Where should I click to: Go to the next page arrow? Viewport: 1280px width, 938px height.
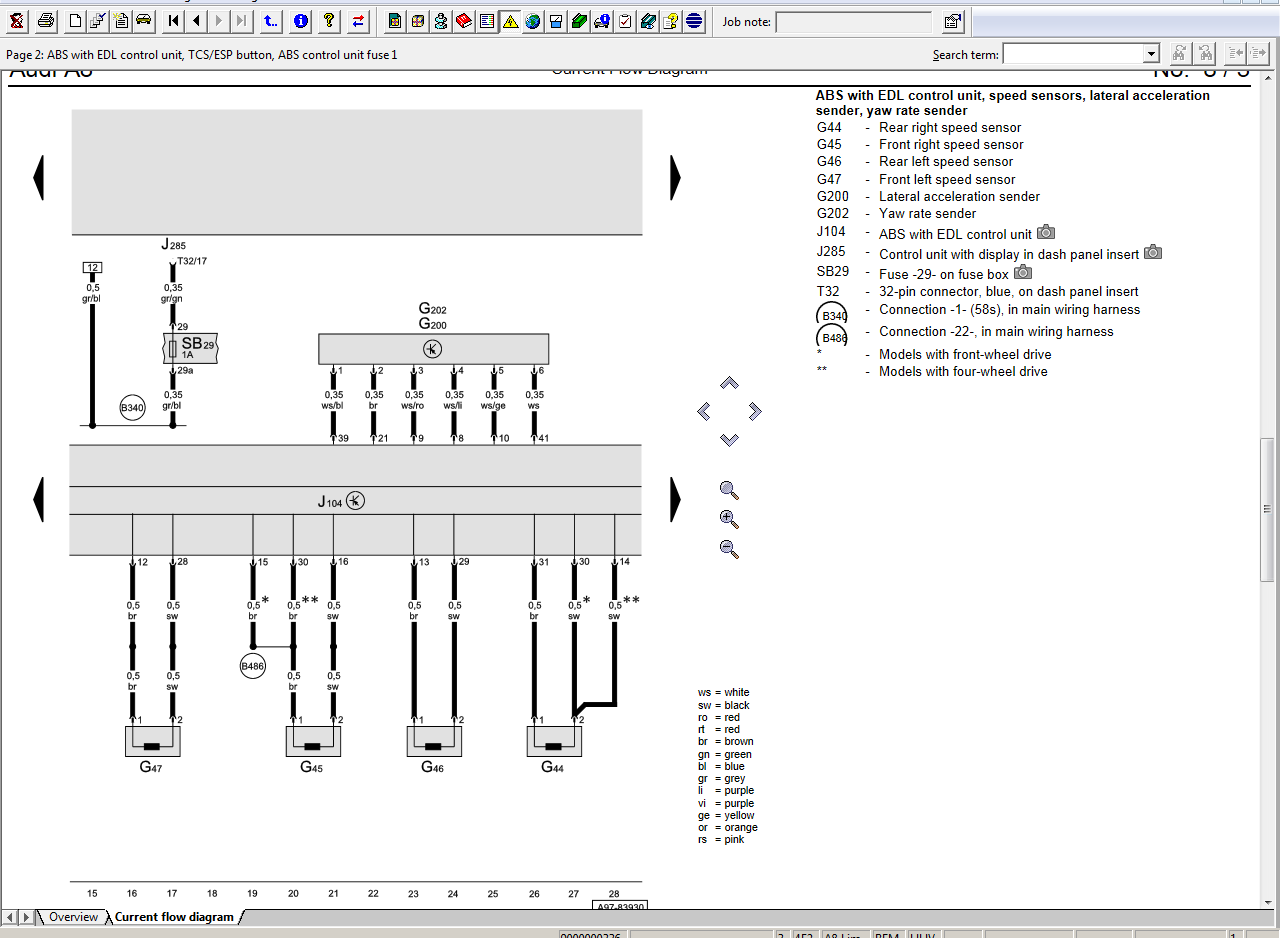coord(219,20)
